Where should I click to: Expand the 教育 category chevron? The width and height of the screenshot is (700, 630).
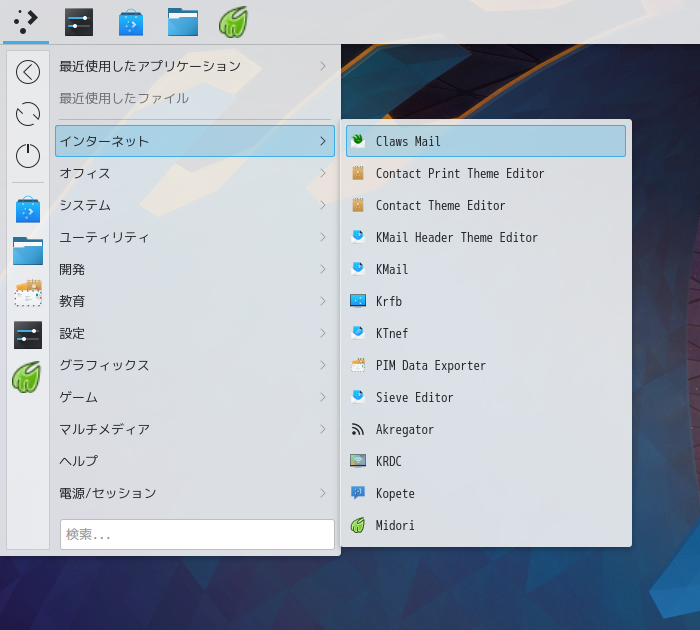pyautogui.click(x=323, y=301)
